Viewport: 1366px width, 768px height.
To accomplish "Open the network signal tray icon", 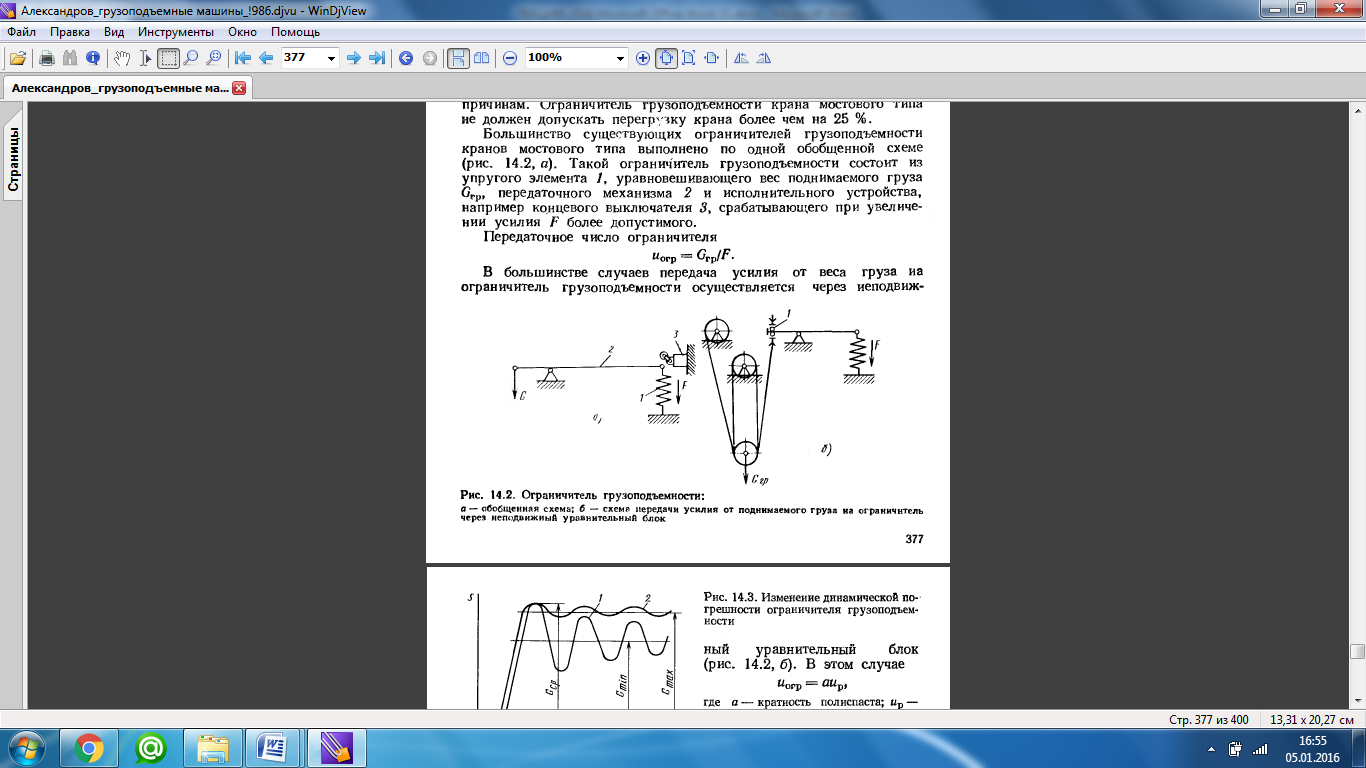I will (x=1260, y=748).
